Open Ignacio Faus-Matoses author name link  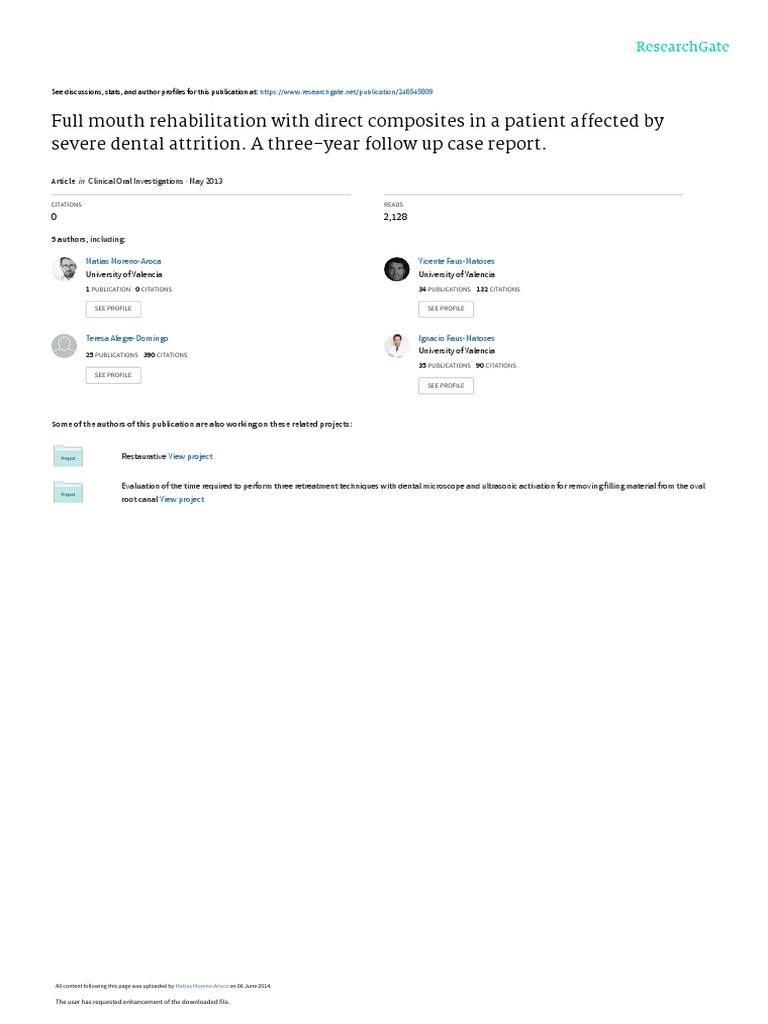click(456, 338)
